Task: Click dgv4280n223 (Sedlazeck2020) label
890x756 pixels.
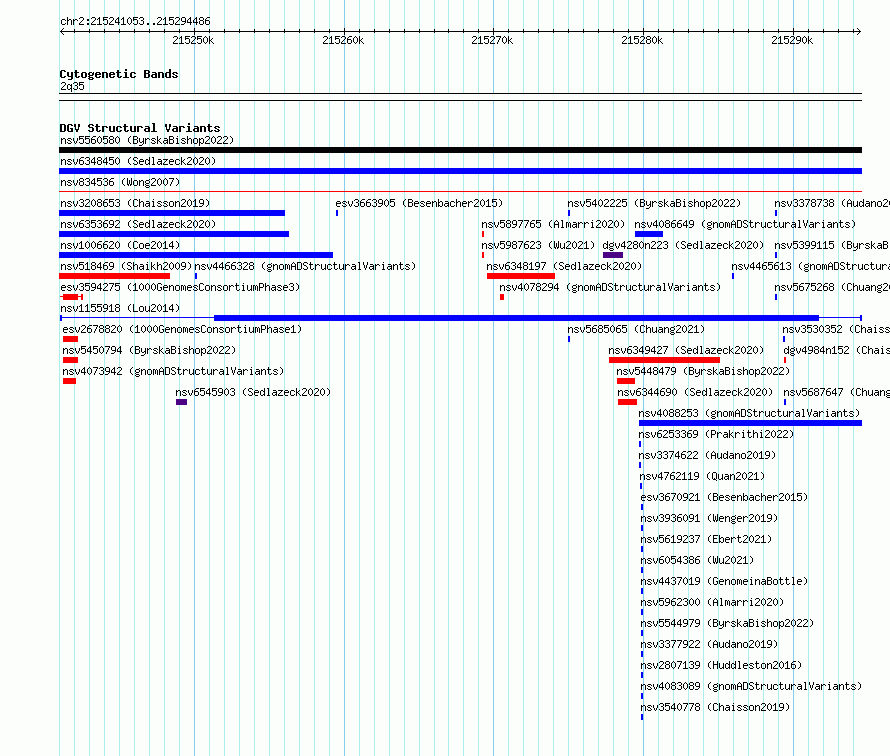Action: coord(683,245)
